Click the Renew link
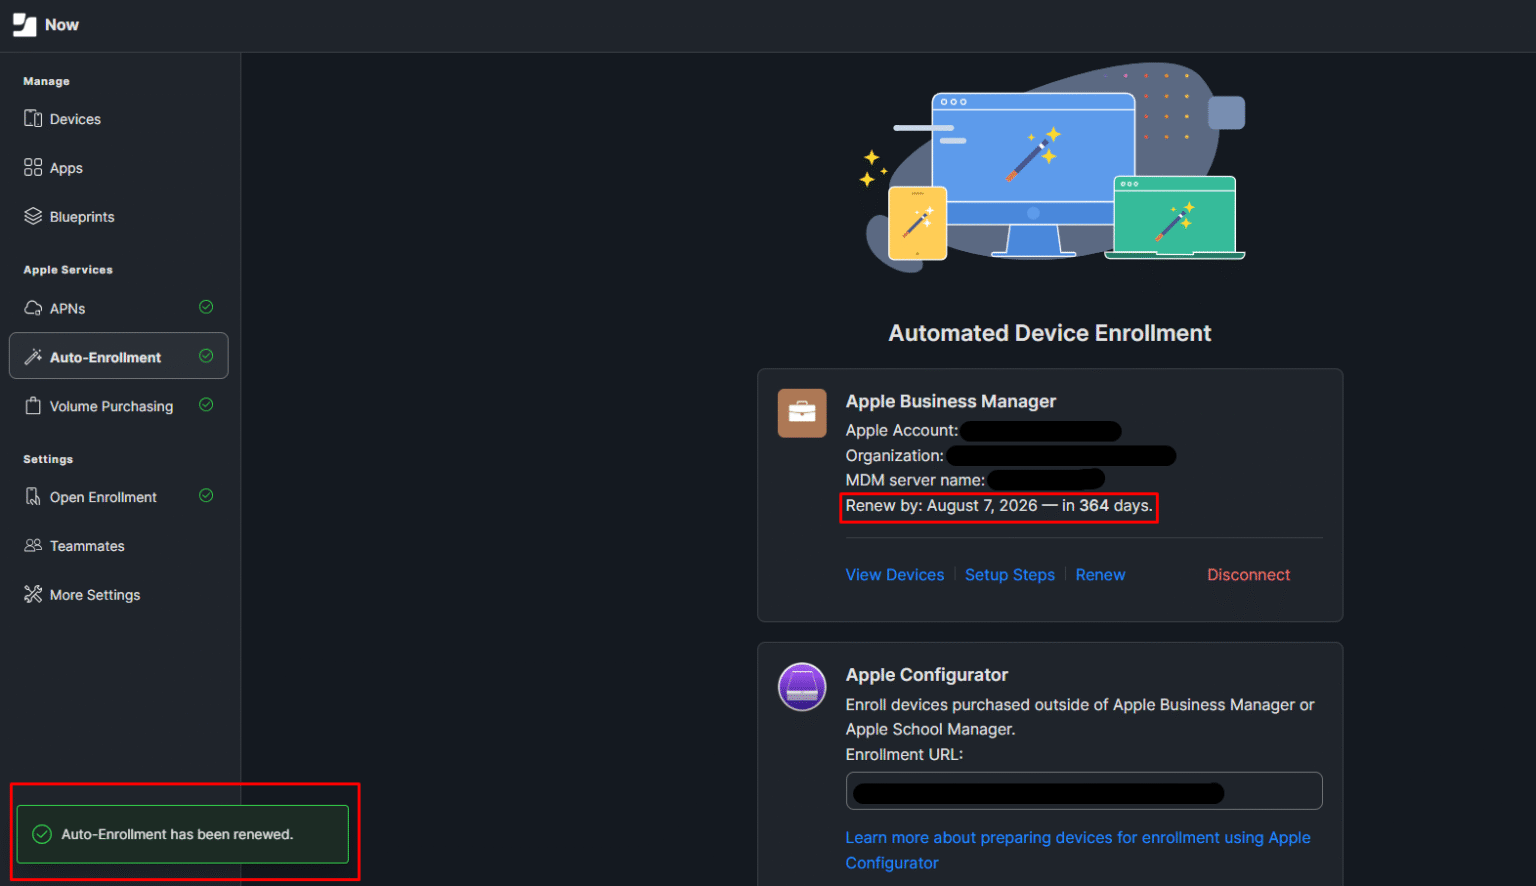Image resolution: width=1536 pixels, height=886 pixels. 1100,574
